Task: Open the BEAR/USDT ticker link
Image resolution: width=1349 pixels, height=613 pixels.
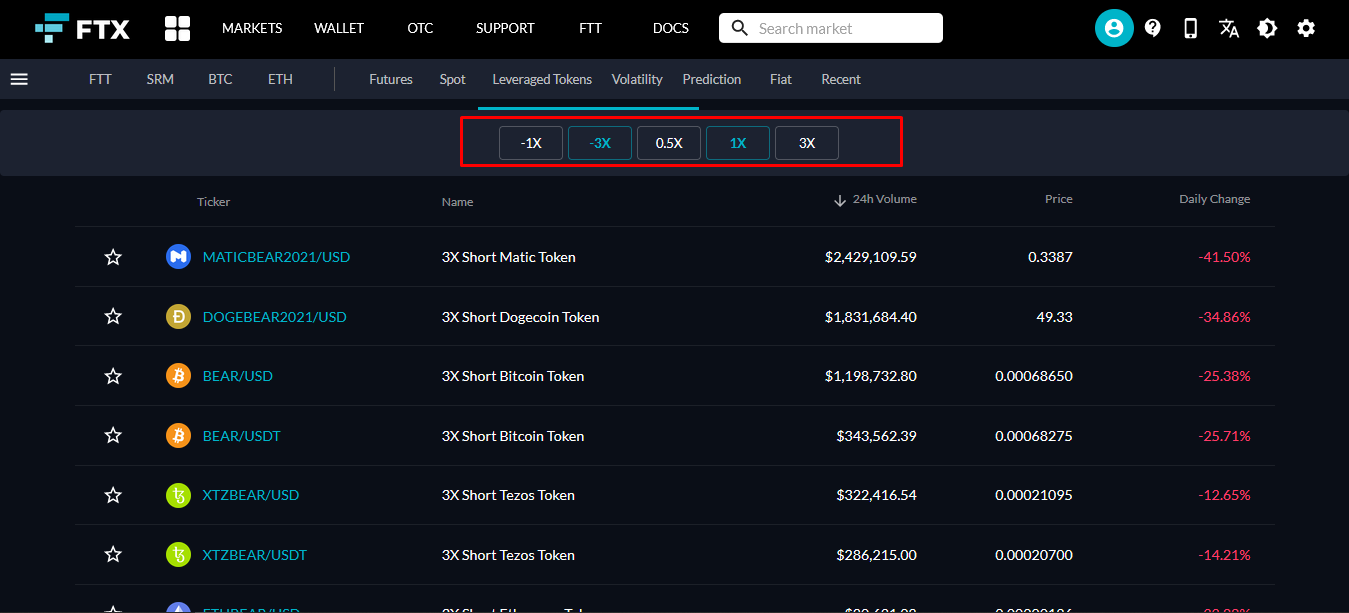Action: (241, 436)
